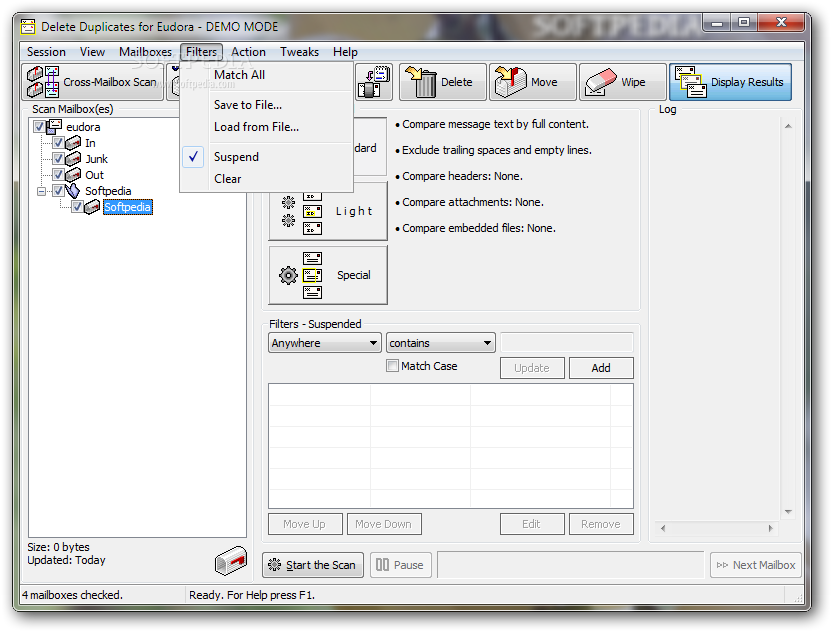Open the Session menu
Viewport: 832px width, 632px height.
[x=46, y=52]
